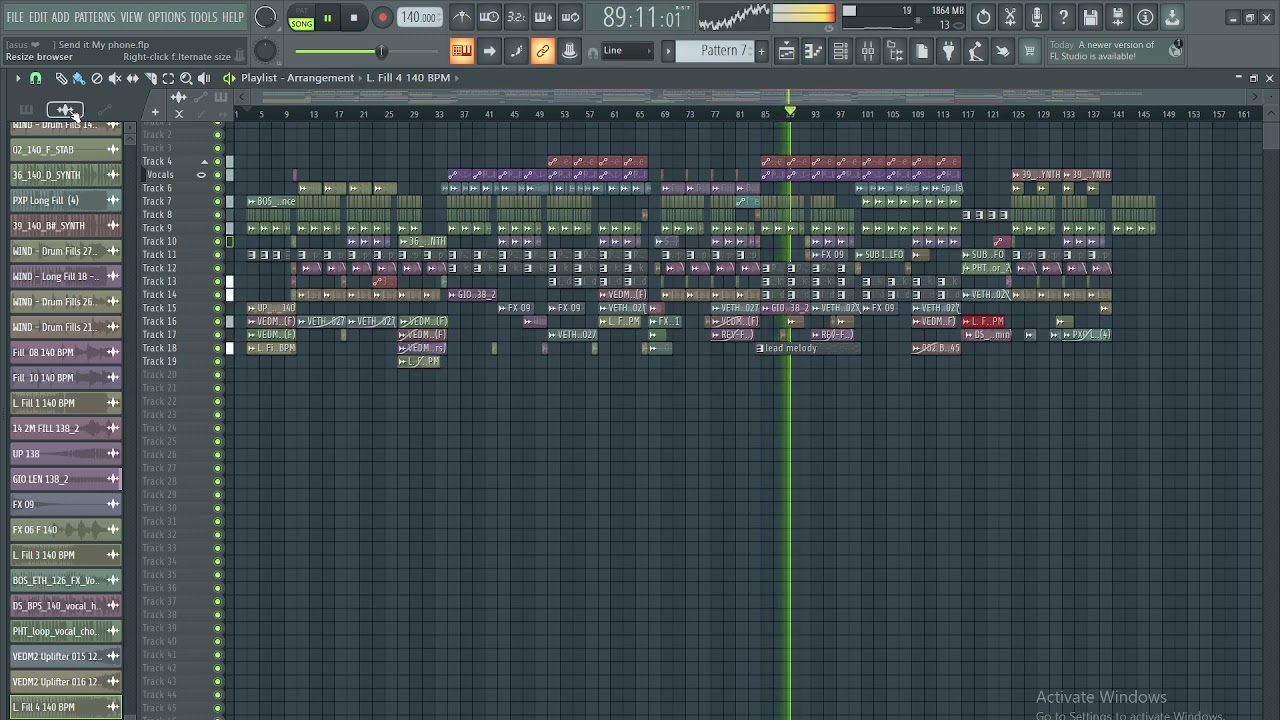The height and width of the screenshot is (720, 1280).
Task: Open the Browser view icon
Action: point(895,51)
